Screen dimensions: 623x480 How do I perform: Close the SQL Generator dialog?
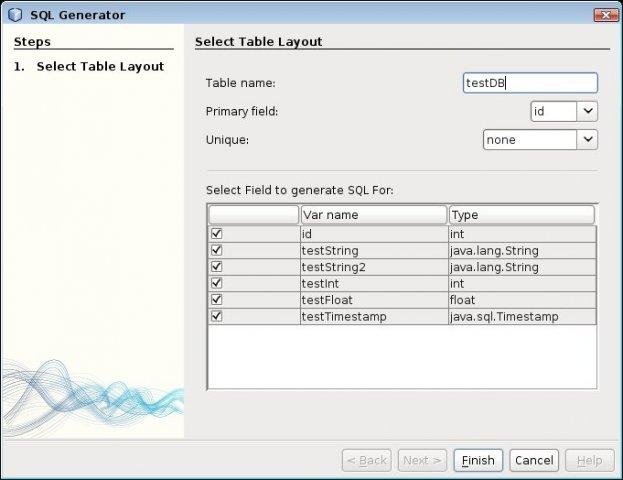coord(605,15)
